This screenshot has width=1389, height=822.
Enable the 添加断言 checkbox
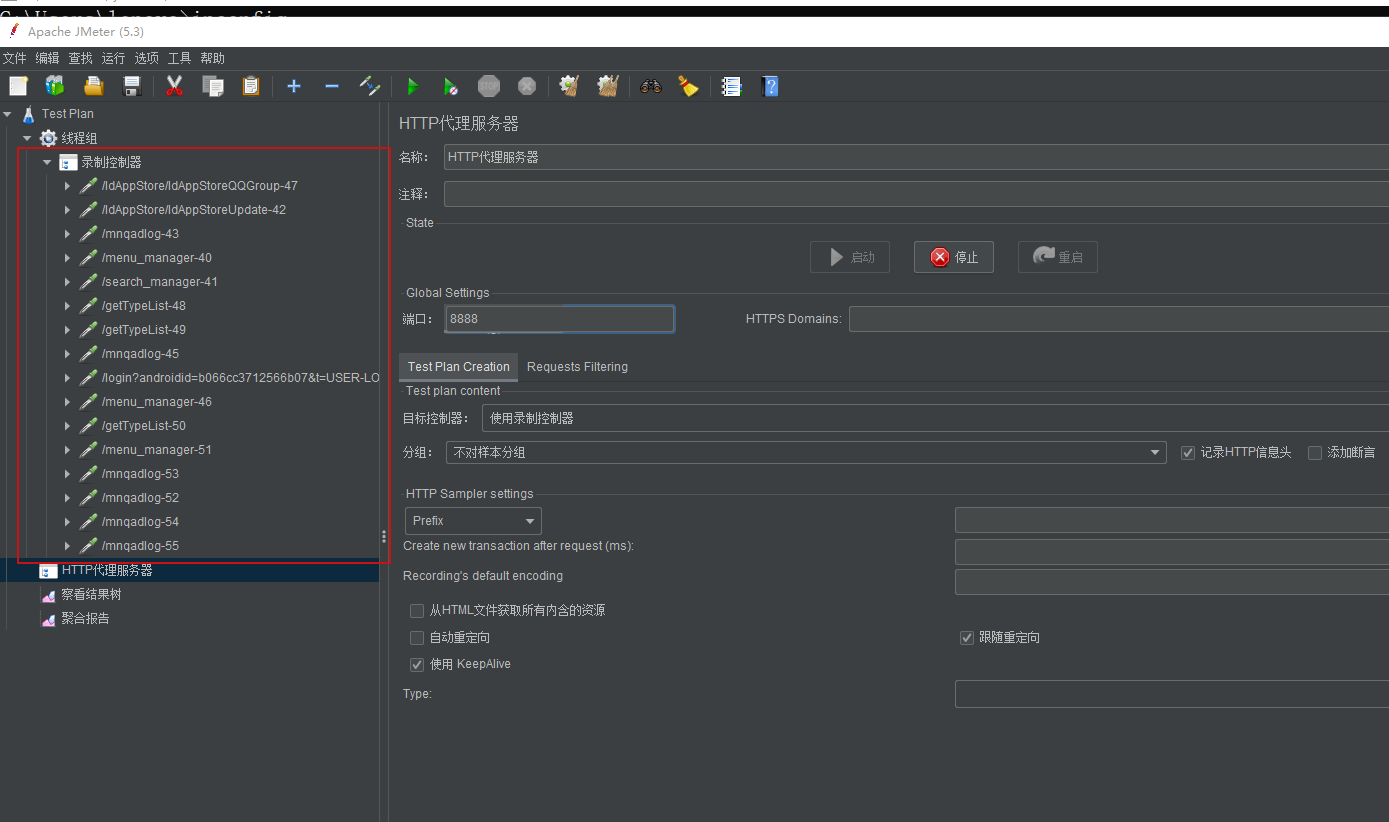(x=1315, y=453)
